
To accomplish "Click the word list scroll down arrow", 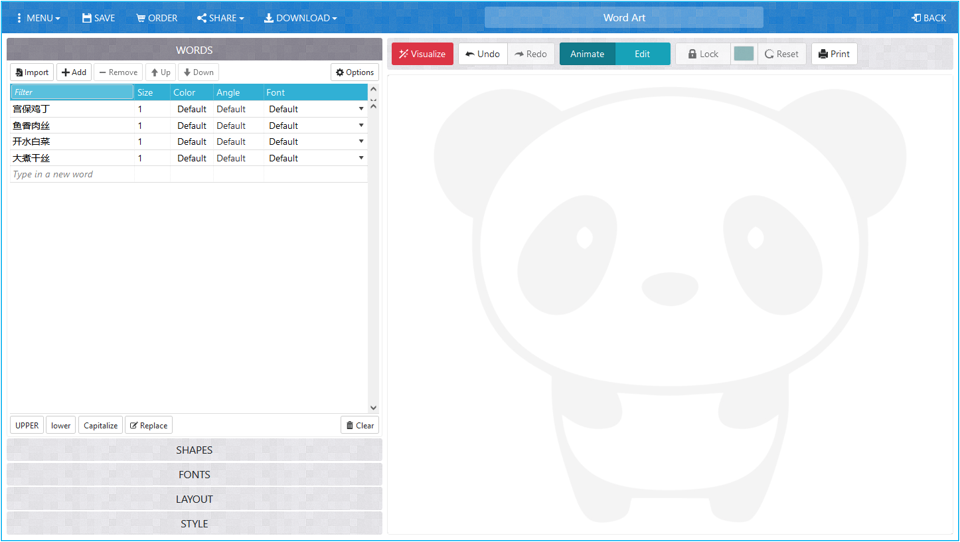I will point(373,408).
